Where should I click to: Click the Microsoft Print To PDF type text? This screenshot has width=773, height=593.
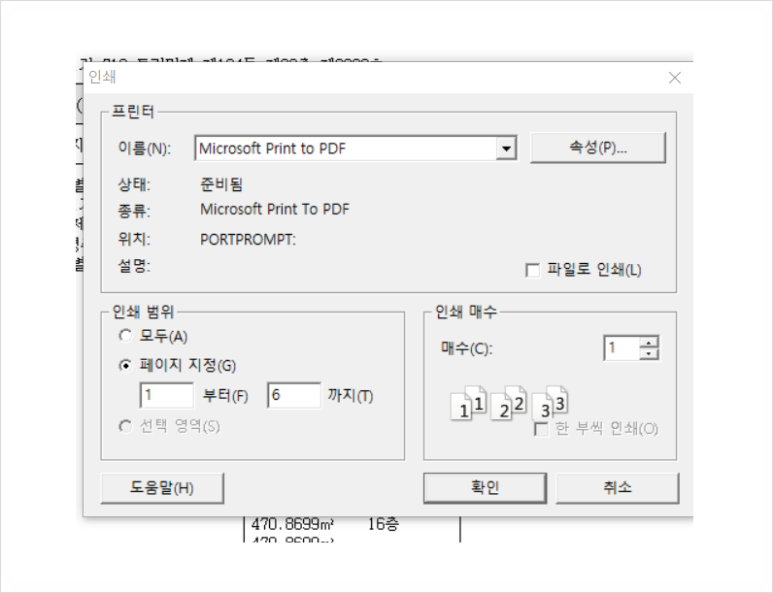coord(275,209)
